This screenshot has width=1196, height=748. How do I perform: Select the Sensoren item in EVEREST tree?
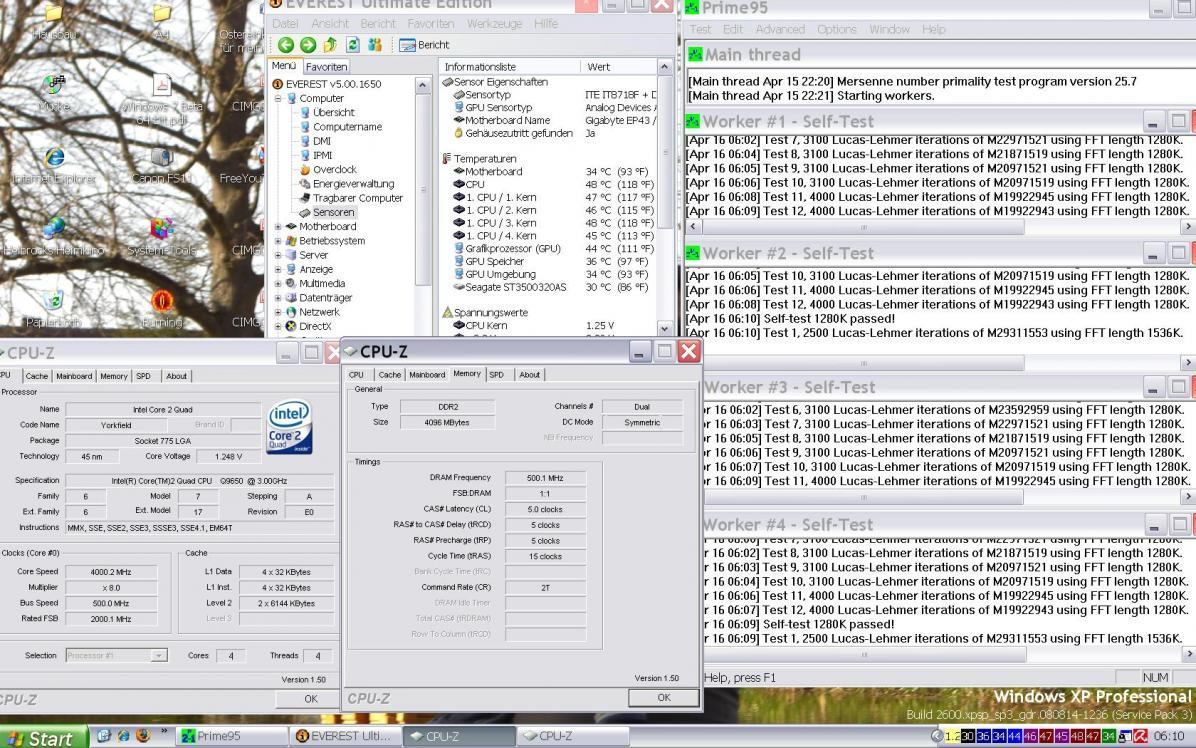(333, 212)
